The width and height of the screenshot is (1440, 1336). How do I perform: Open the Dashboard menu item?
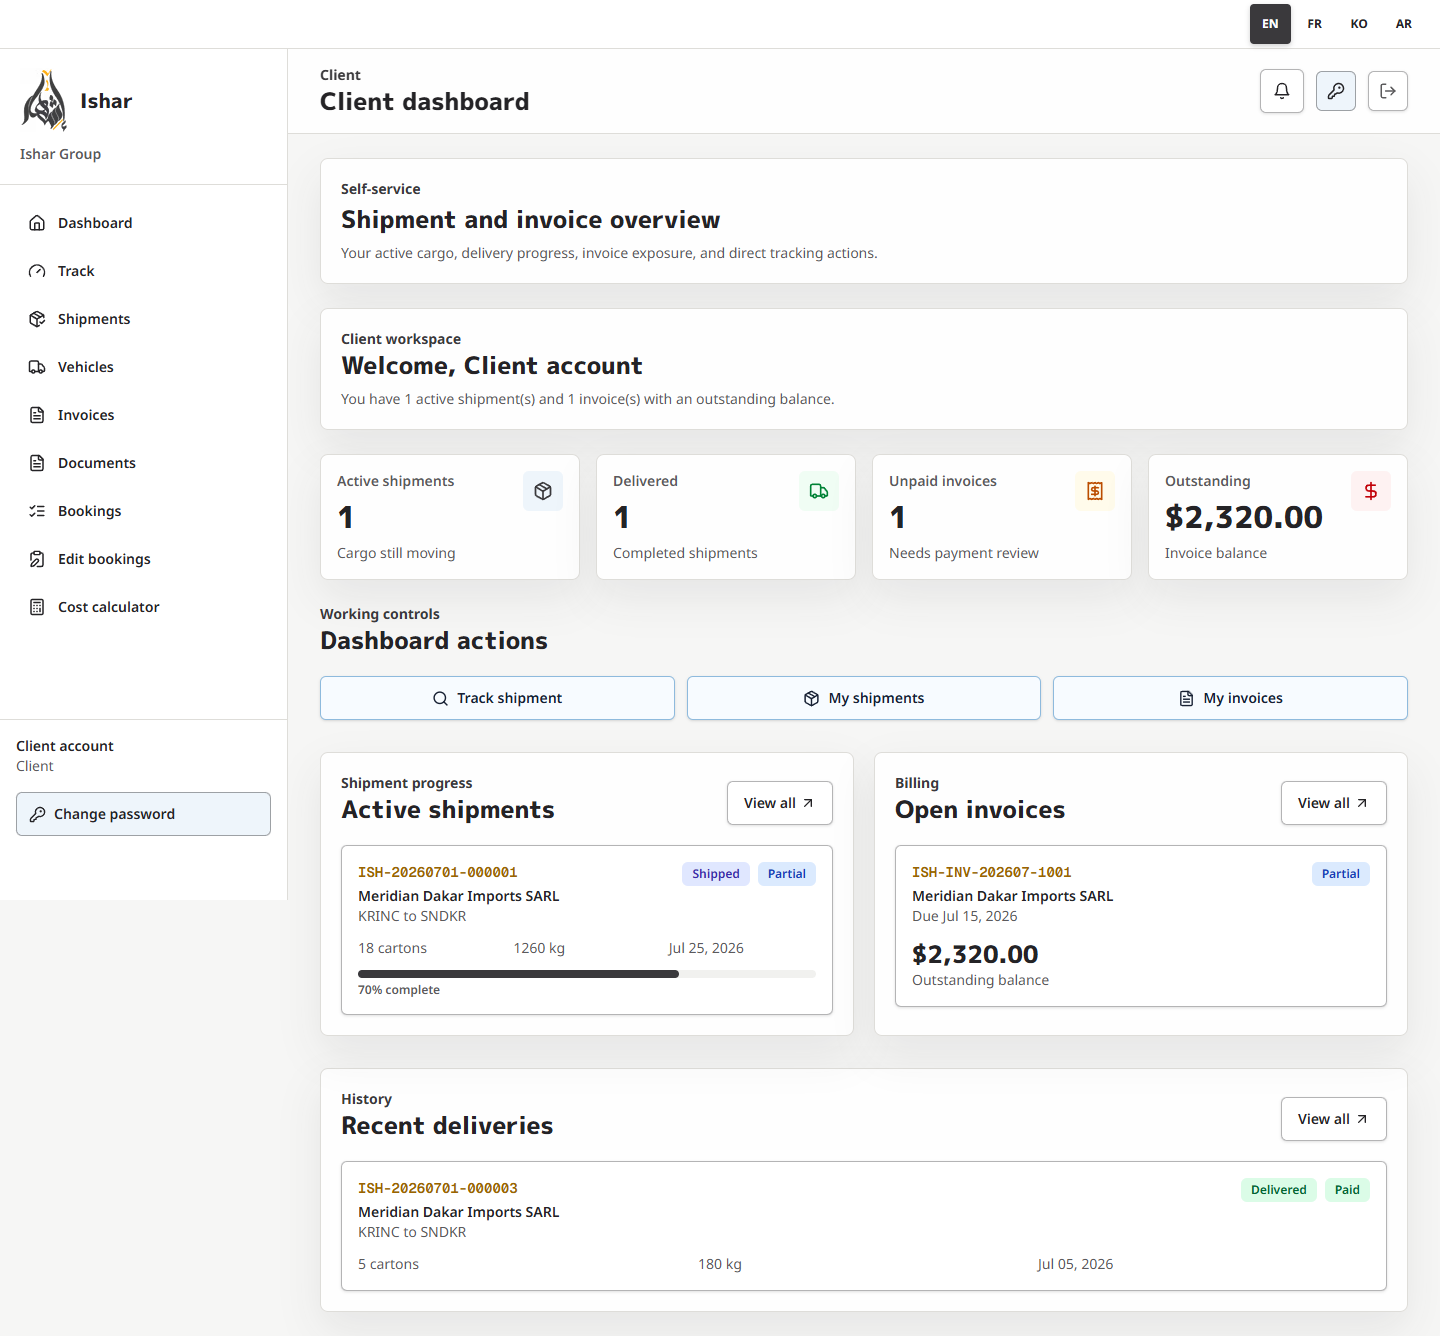tap(144, 223)
